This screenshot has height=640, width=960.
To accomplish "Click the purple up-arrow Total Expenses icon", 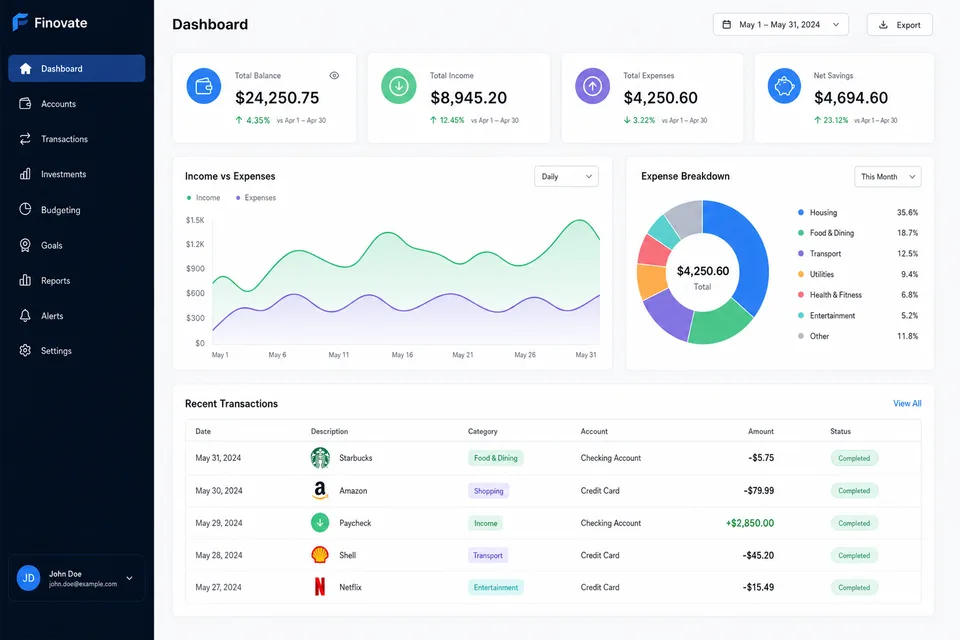I will coord(592,86).
